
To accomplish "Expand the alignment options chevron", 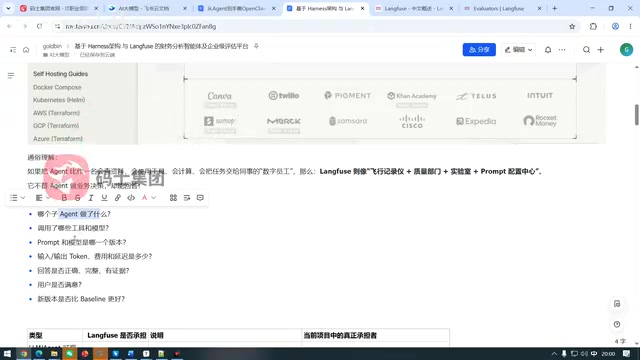I will (48, 198).
